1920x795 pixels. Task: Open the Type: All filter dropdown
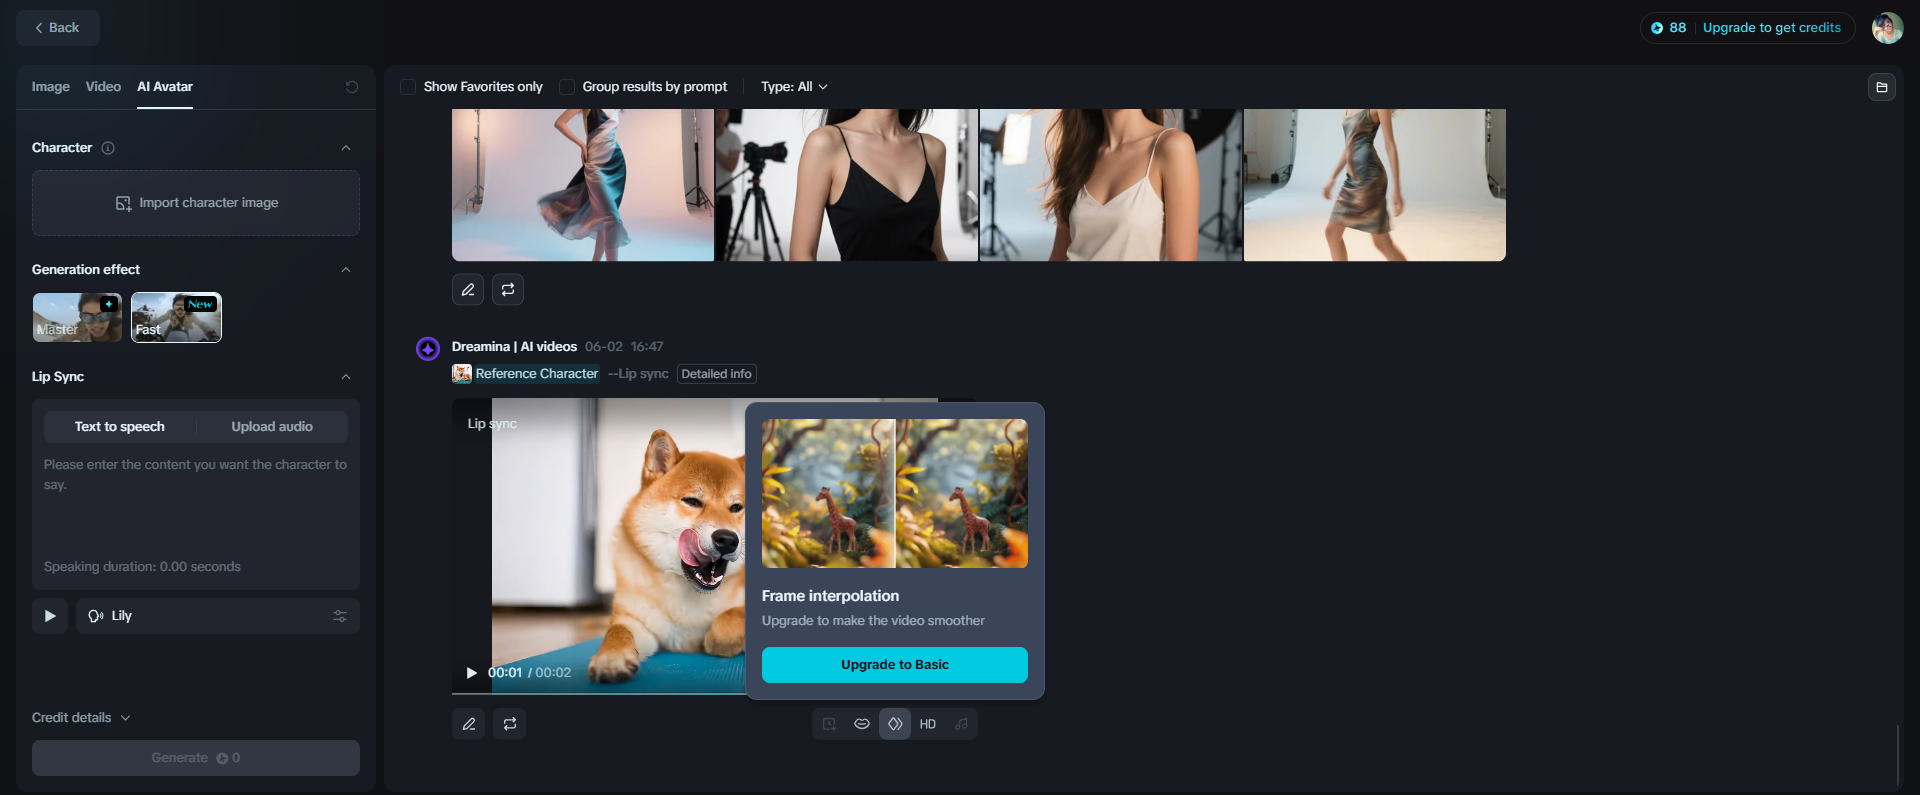coord(794,87)
